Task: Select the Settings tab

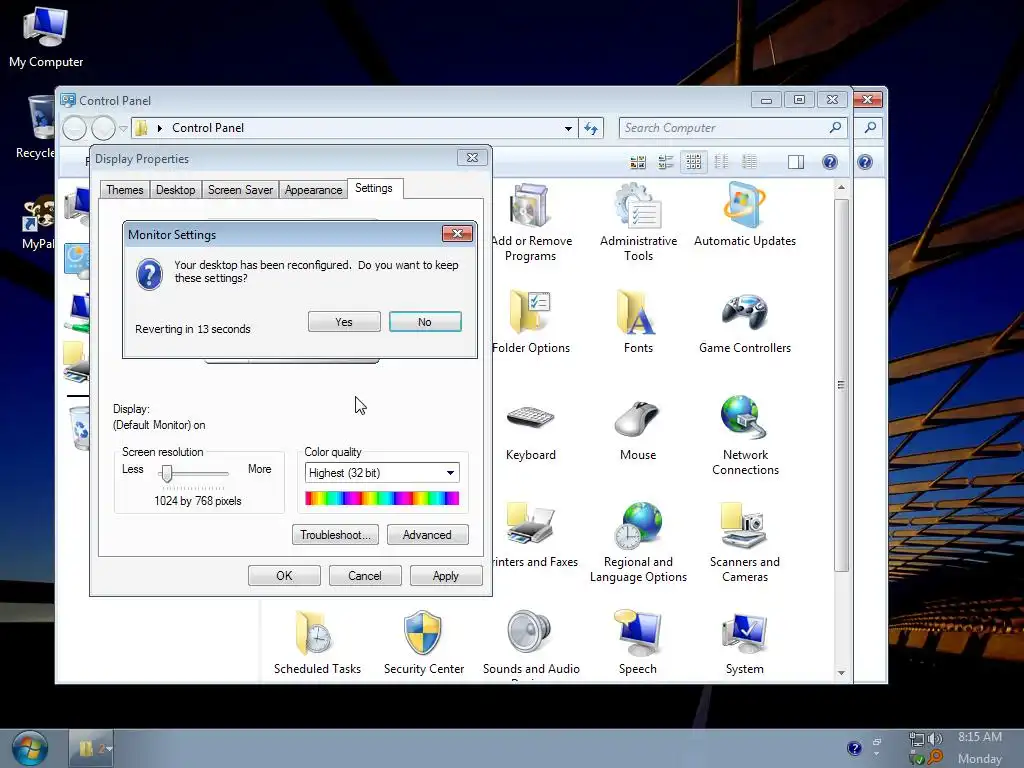Action: click(374, 188)
